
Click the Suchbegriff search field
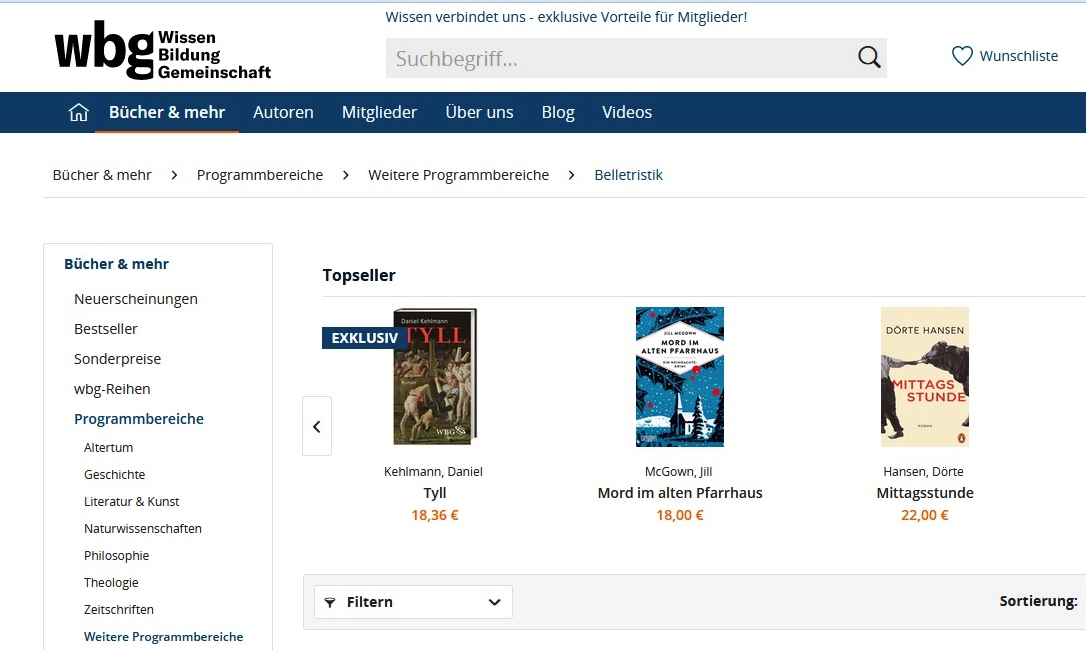620,58
